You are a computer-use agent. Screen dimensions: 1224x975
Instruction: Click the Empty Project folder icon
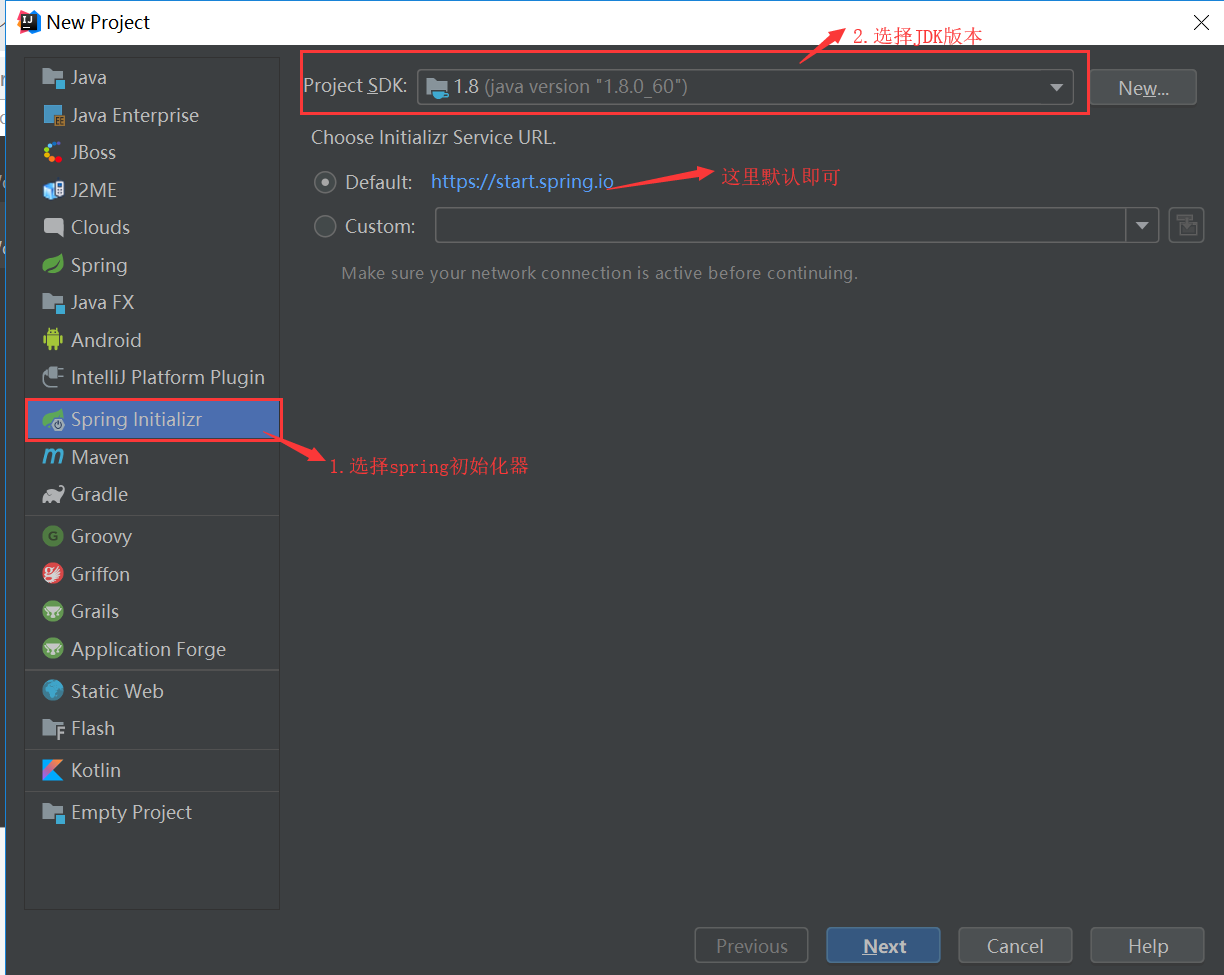[x=53, y=812]
